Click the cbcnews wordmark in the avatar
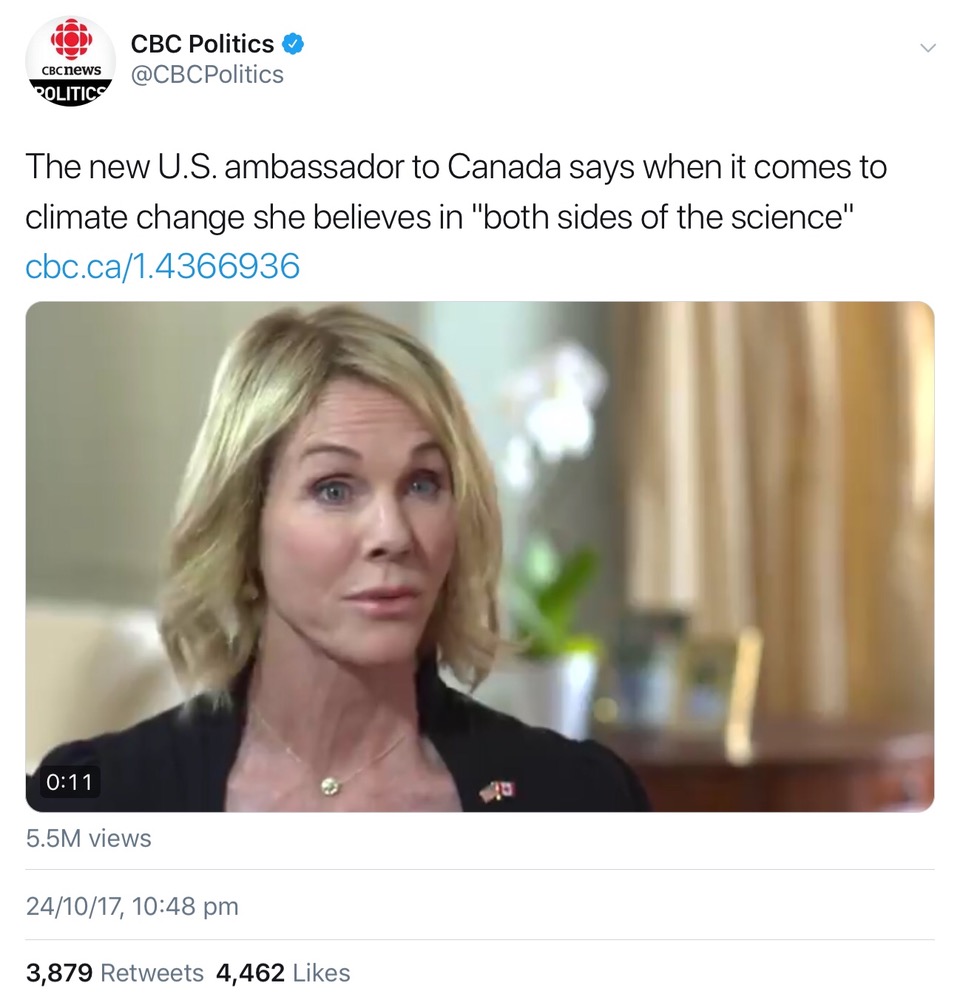Image resolution: width=963 pixels, height=1000 pixels. click(70, 72)
